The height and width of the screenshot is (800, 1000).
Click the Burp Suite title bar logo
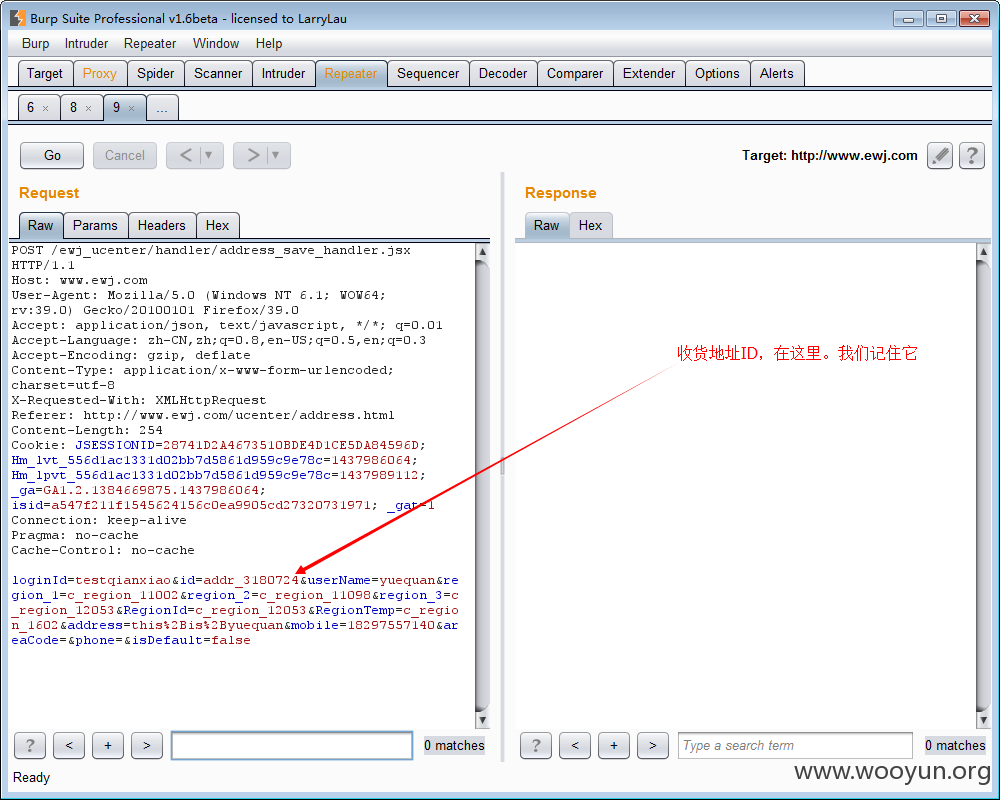tap(18, 18)
